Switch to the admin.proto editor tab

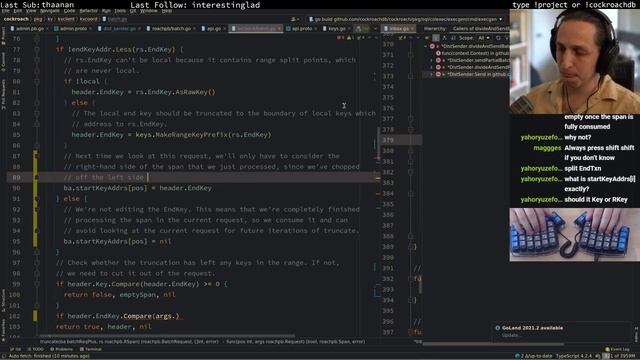point(73,29)
